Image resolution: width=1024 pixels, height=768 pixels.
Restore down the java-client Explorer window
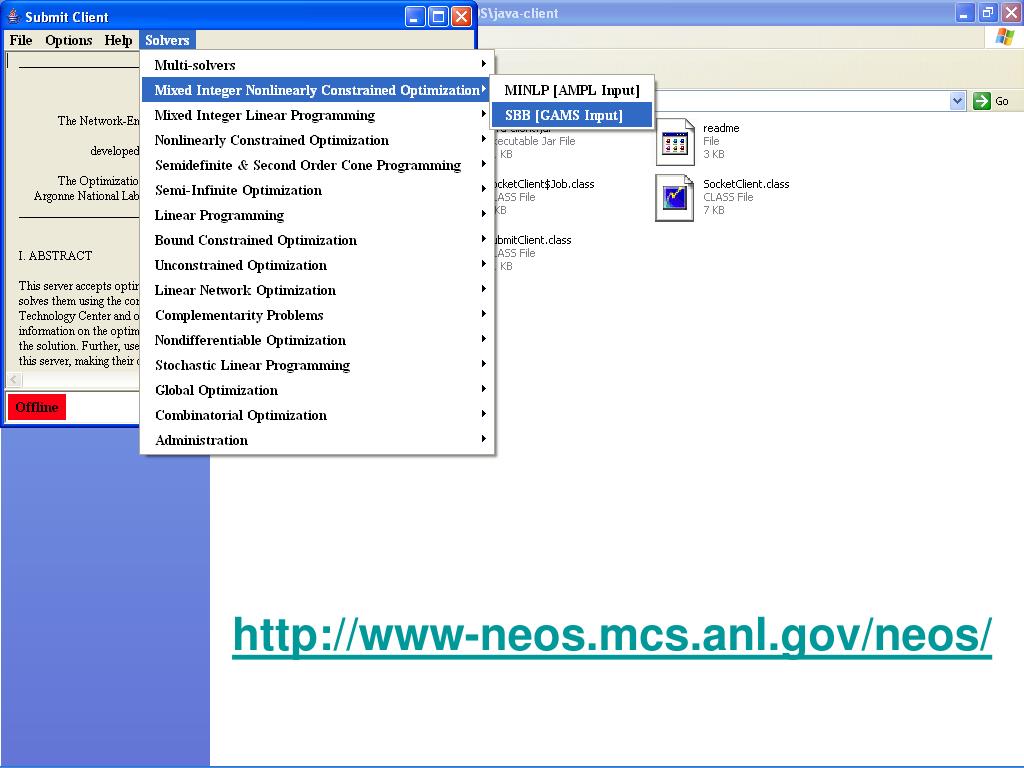pos(988,13)
